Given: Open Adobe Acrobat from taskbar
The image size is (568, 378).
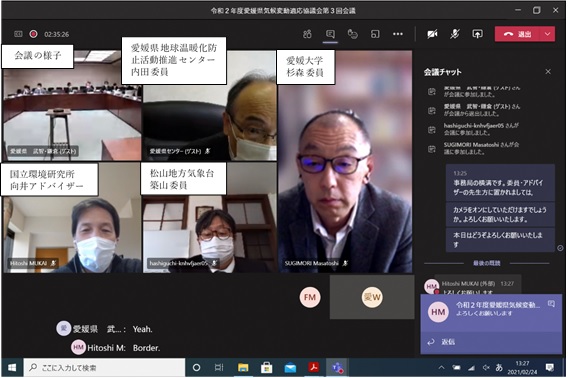Looking at the screenshot, I should coord(314,368).
